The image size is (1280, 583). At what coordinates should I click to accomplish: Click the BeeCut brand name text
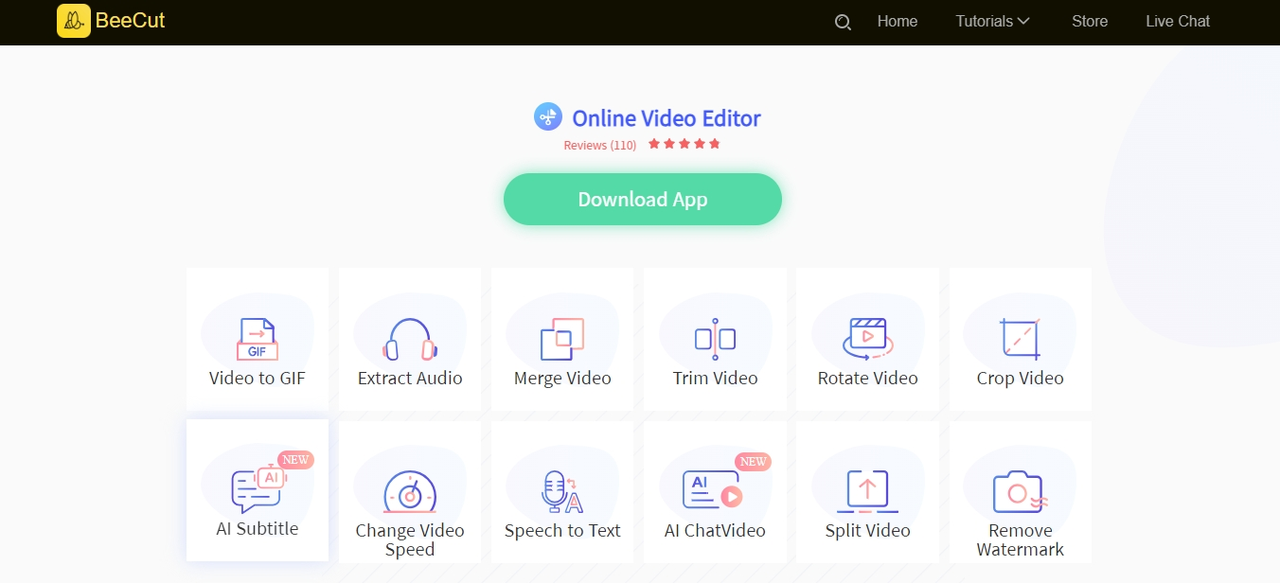[130, 21]
